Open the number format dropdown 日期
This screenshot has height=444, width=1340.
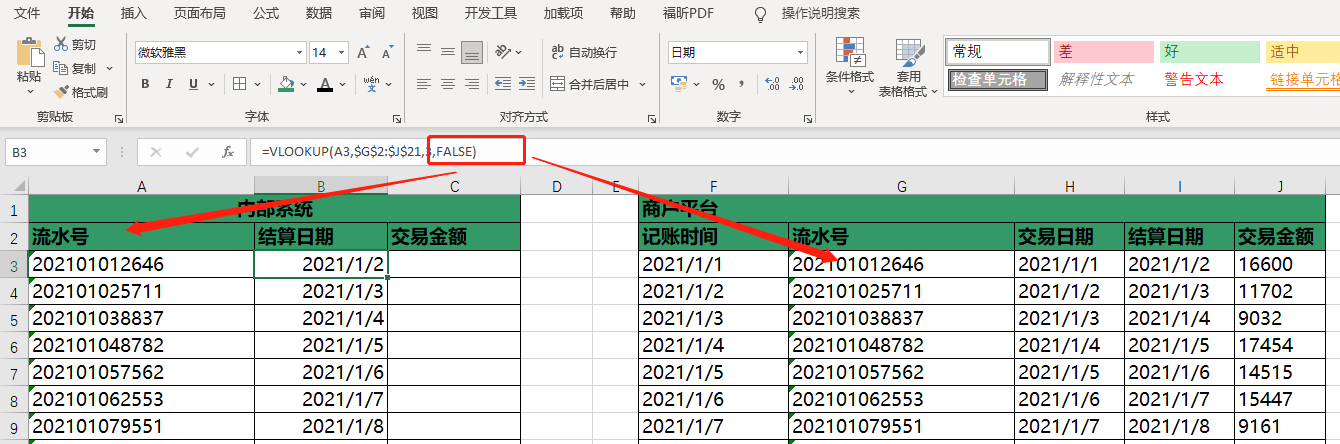(x=800, y=52)
